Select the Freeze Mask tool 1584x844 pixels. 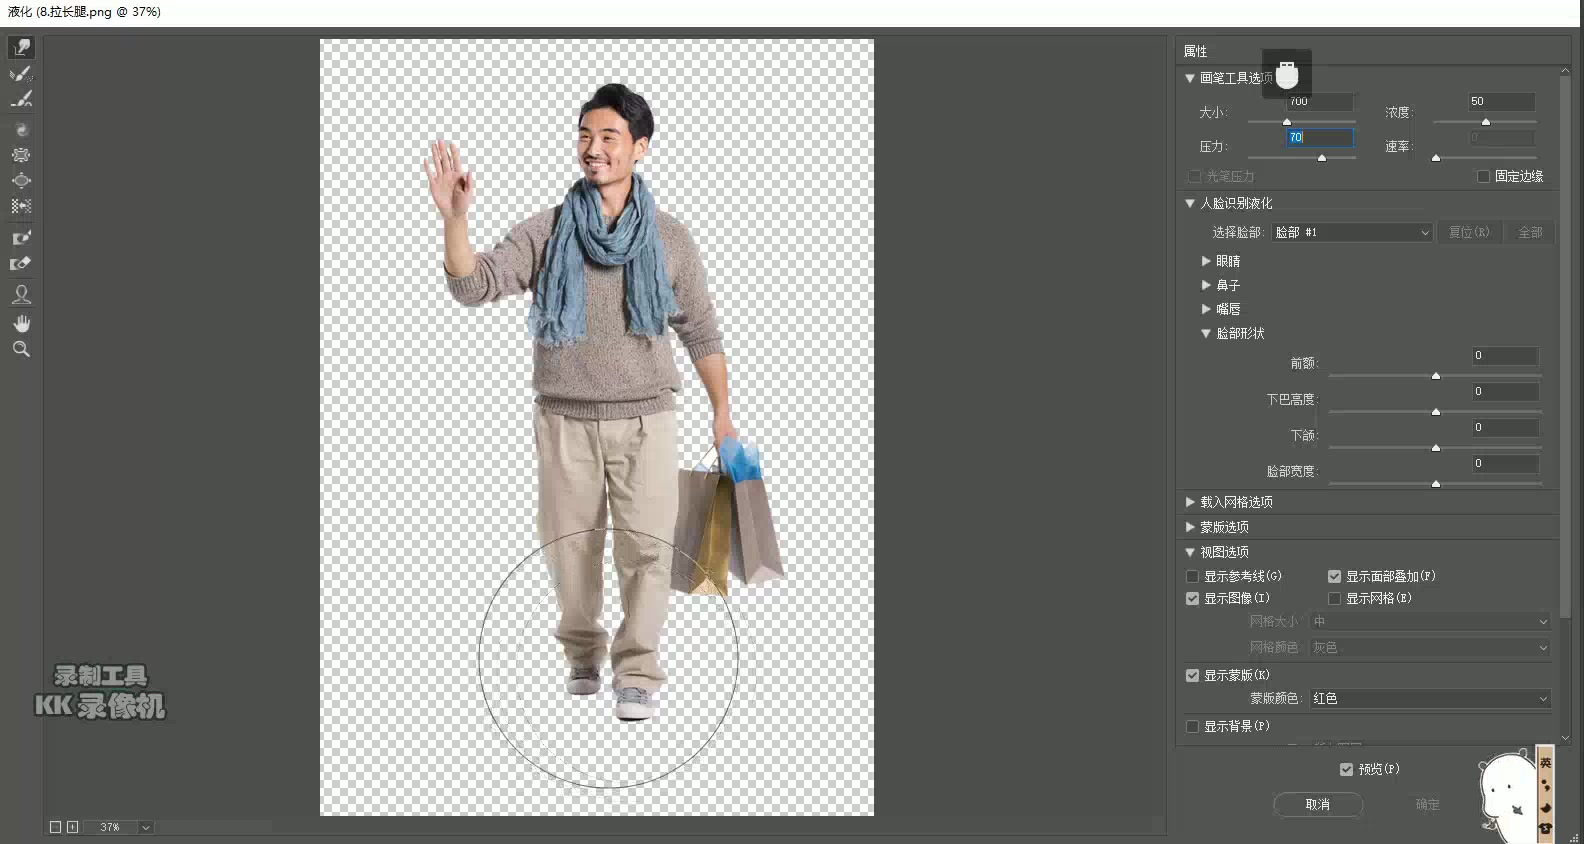click(x=21, y=238)
